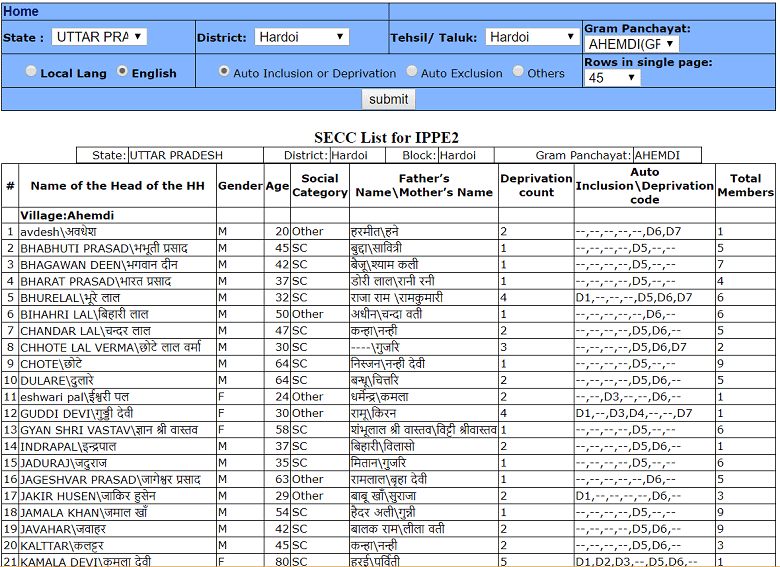The image size is (780, 567).
Task: Click the KALTTAR name cell
Action: click(x=117, y=546)
